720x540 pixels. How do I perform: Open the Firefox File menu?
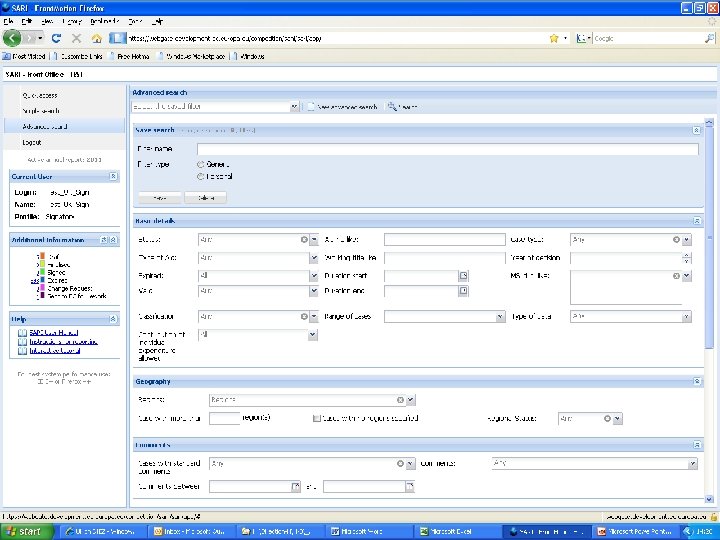point(8,21)
